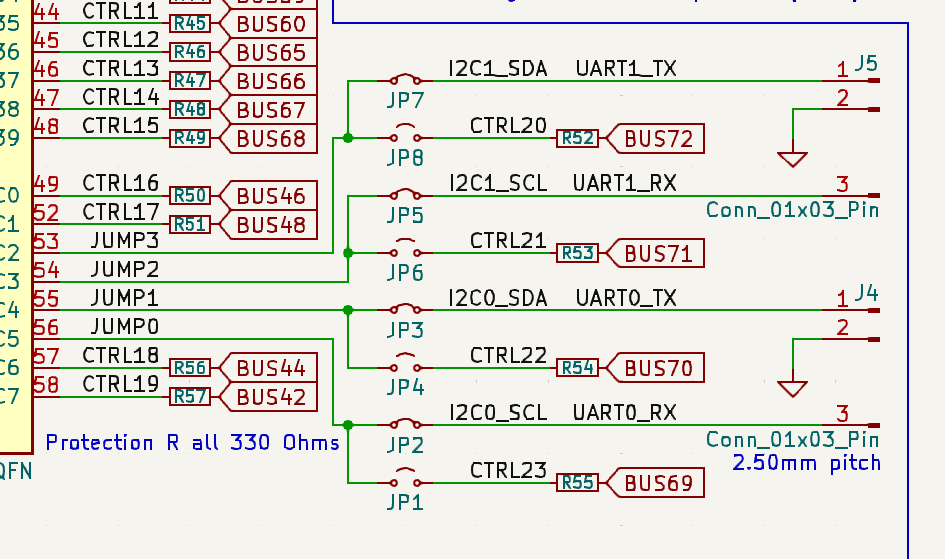Click the I2C1_SDA net label
Viewport: 945px width, 559px height.
(x=498, y=69)
